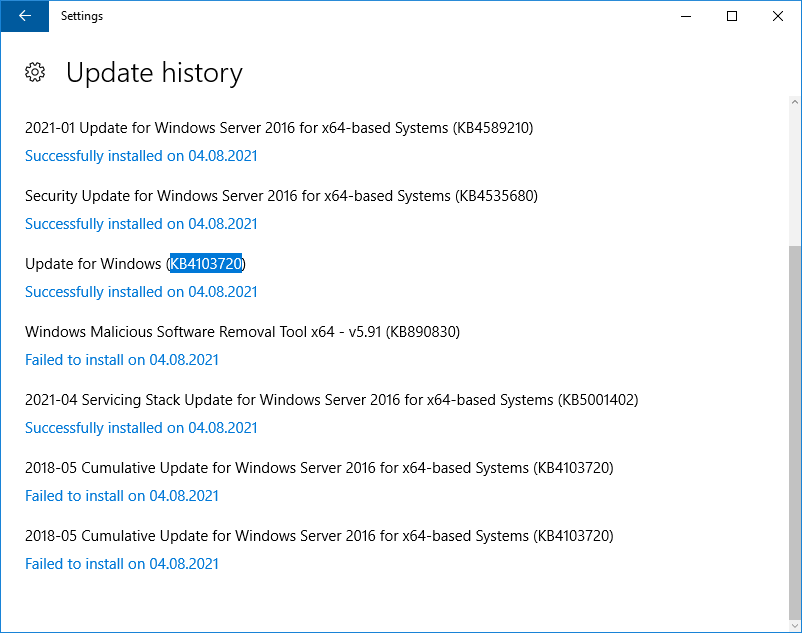Screen dimensions: 802x633
Task: Click 'Successfully installed' below Update for Windows
Action: pos(141,292)
